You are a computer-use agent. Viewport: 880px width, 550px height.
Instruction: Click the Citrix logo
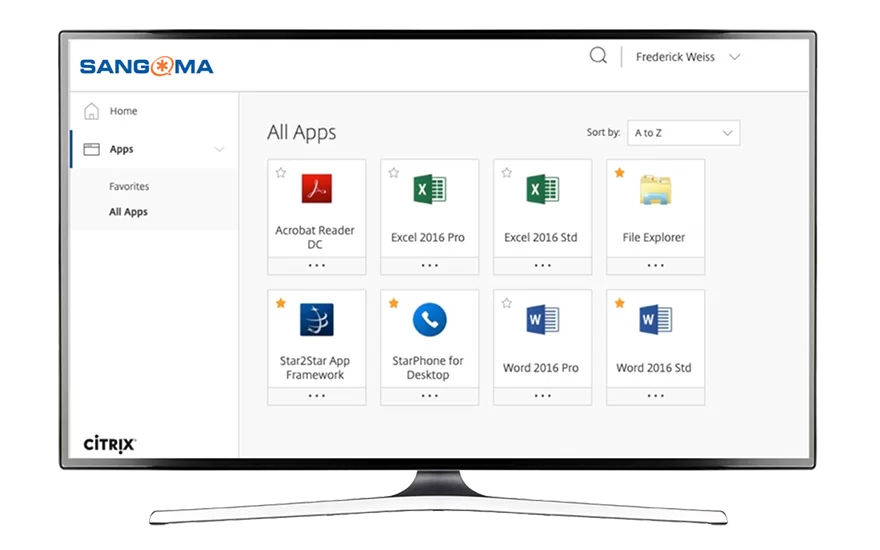pyautogui.click(x=110, y=443)
